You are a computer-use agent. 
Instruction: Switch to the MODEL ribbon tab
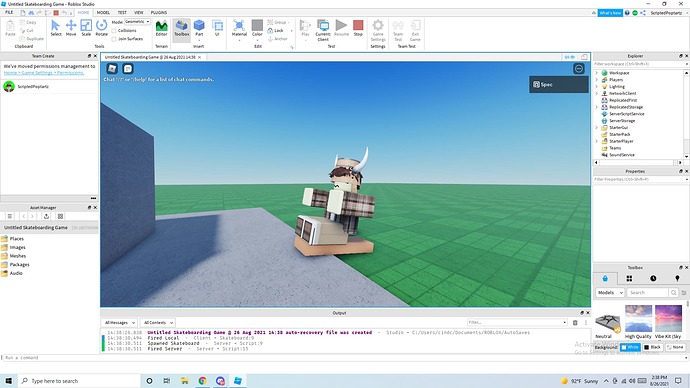click(103, 12)
